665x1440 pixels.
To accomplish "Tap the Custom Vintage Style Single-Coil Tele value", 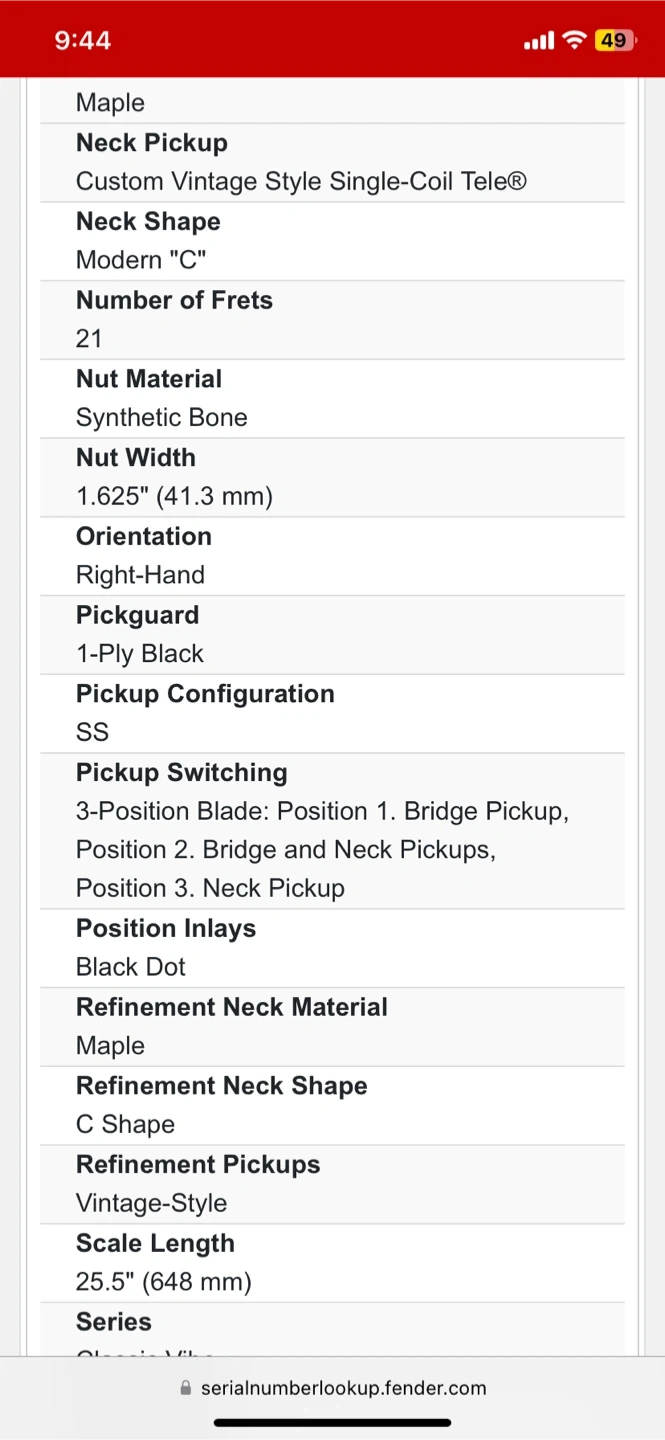I will coord(301,182).
